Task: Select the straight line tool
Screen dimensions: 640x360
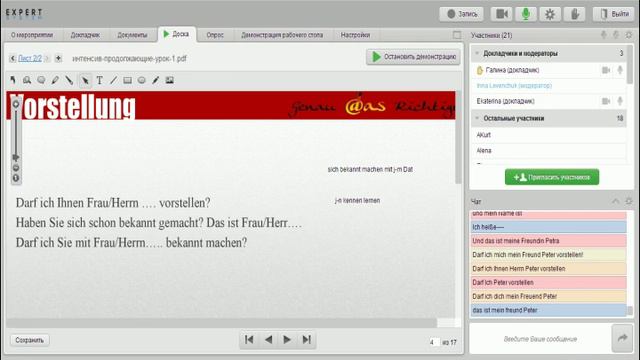Action: [x=113, y=80]
